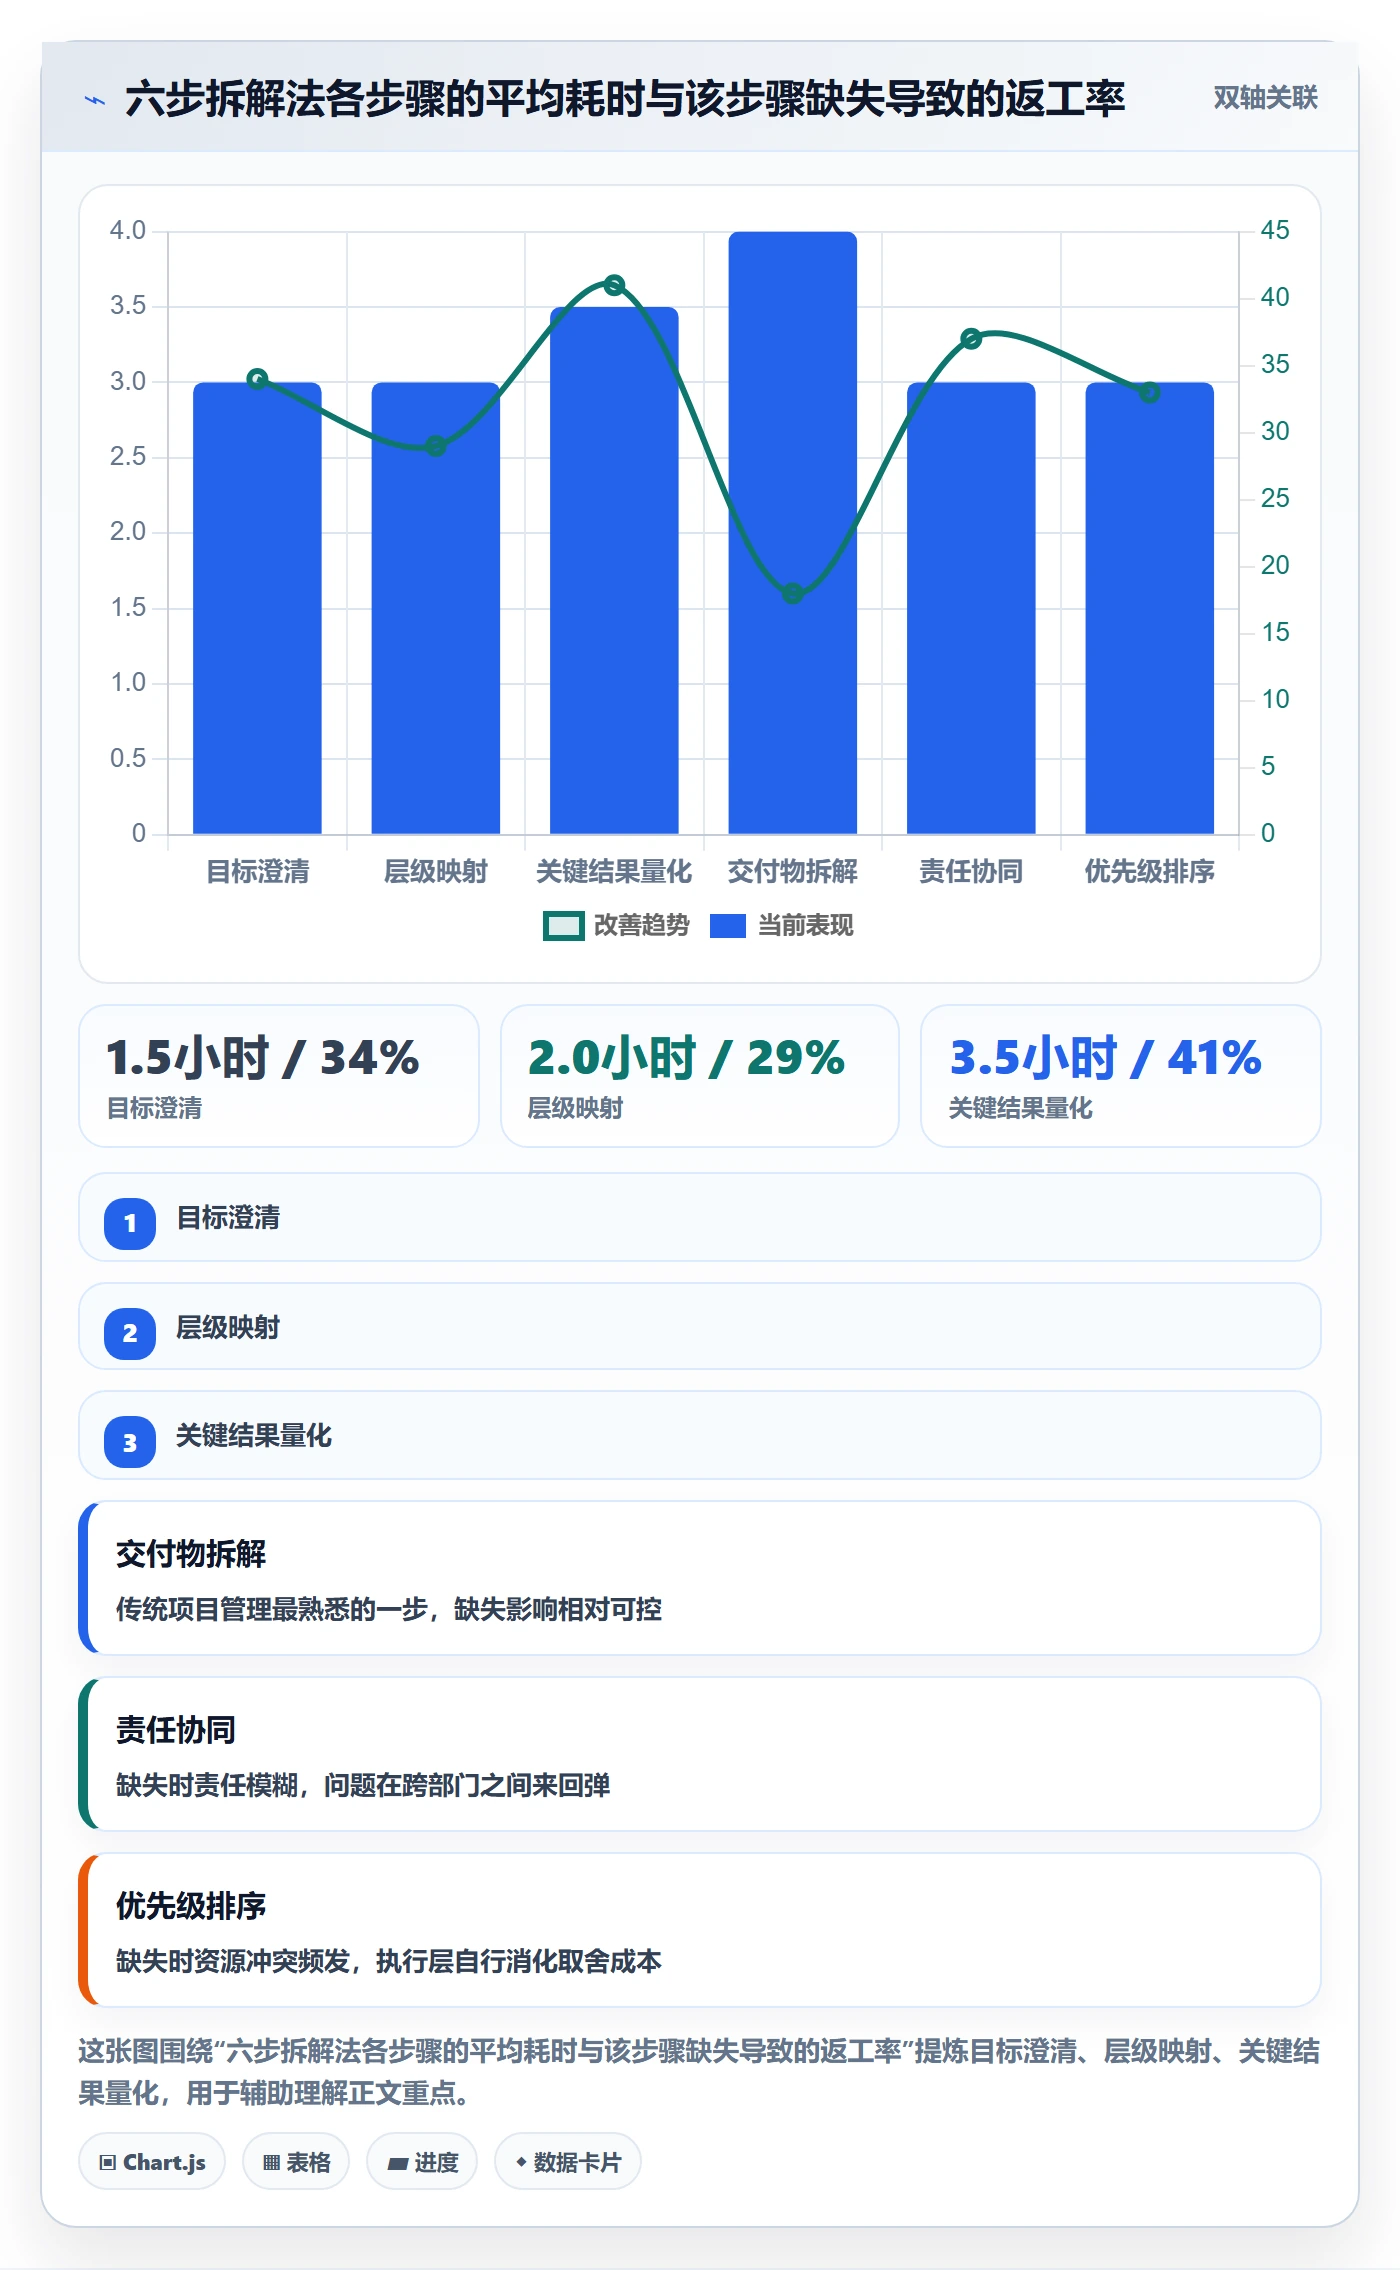The image size is (1400, 2270).
Task: Click the number 1 step badge
Action: (130, 1223)
